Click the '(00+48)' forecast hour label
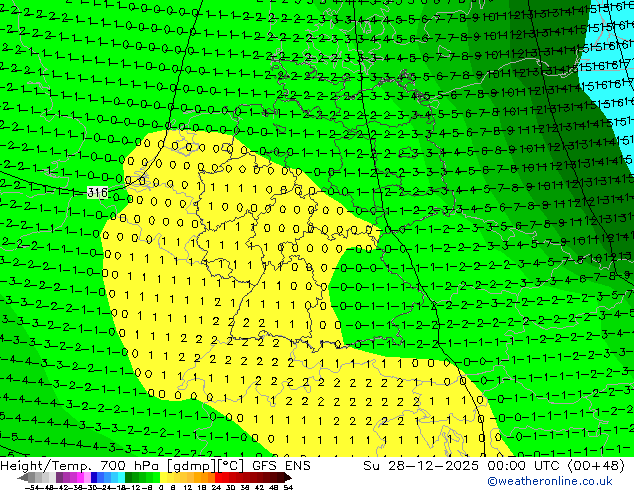The height and width of the screenshot is (490, 634). click(x=597, y=466)
